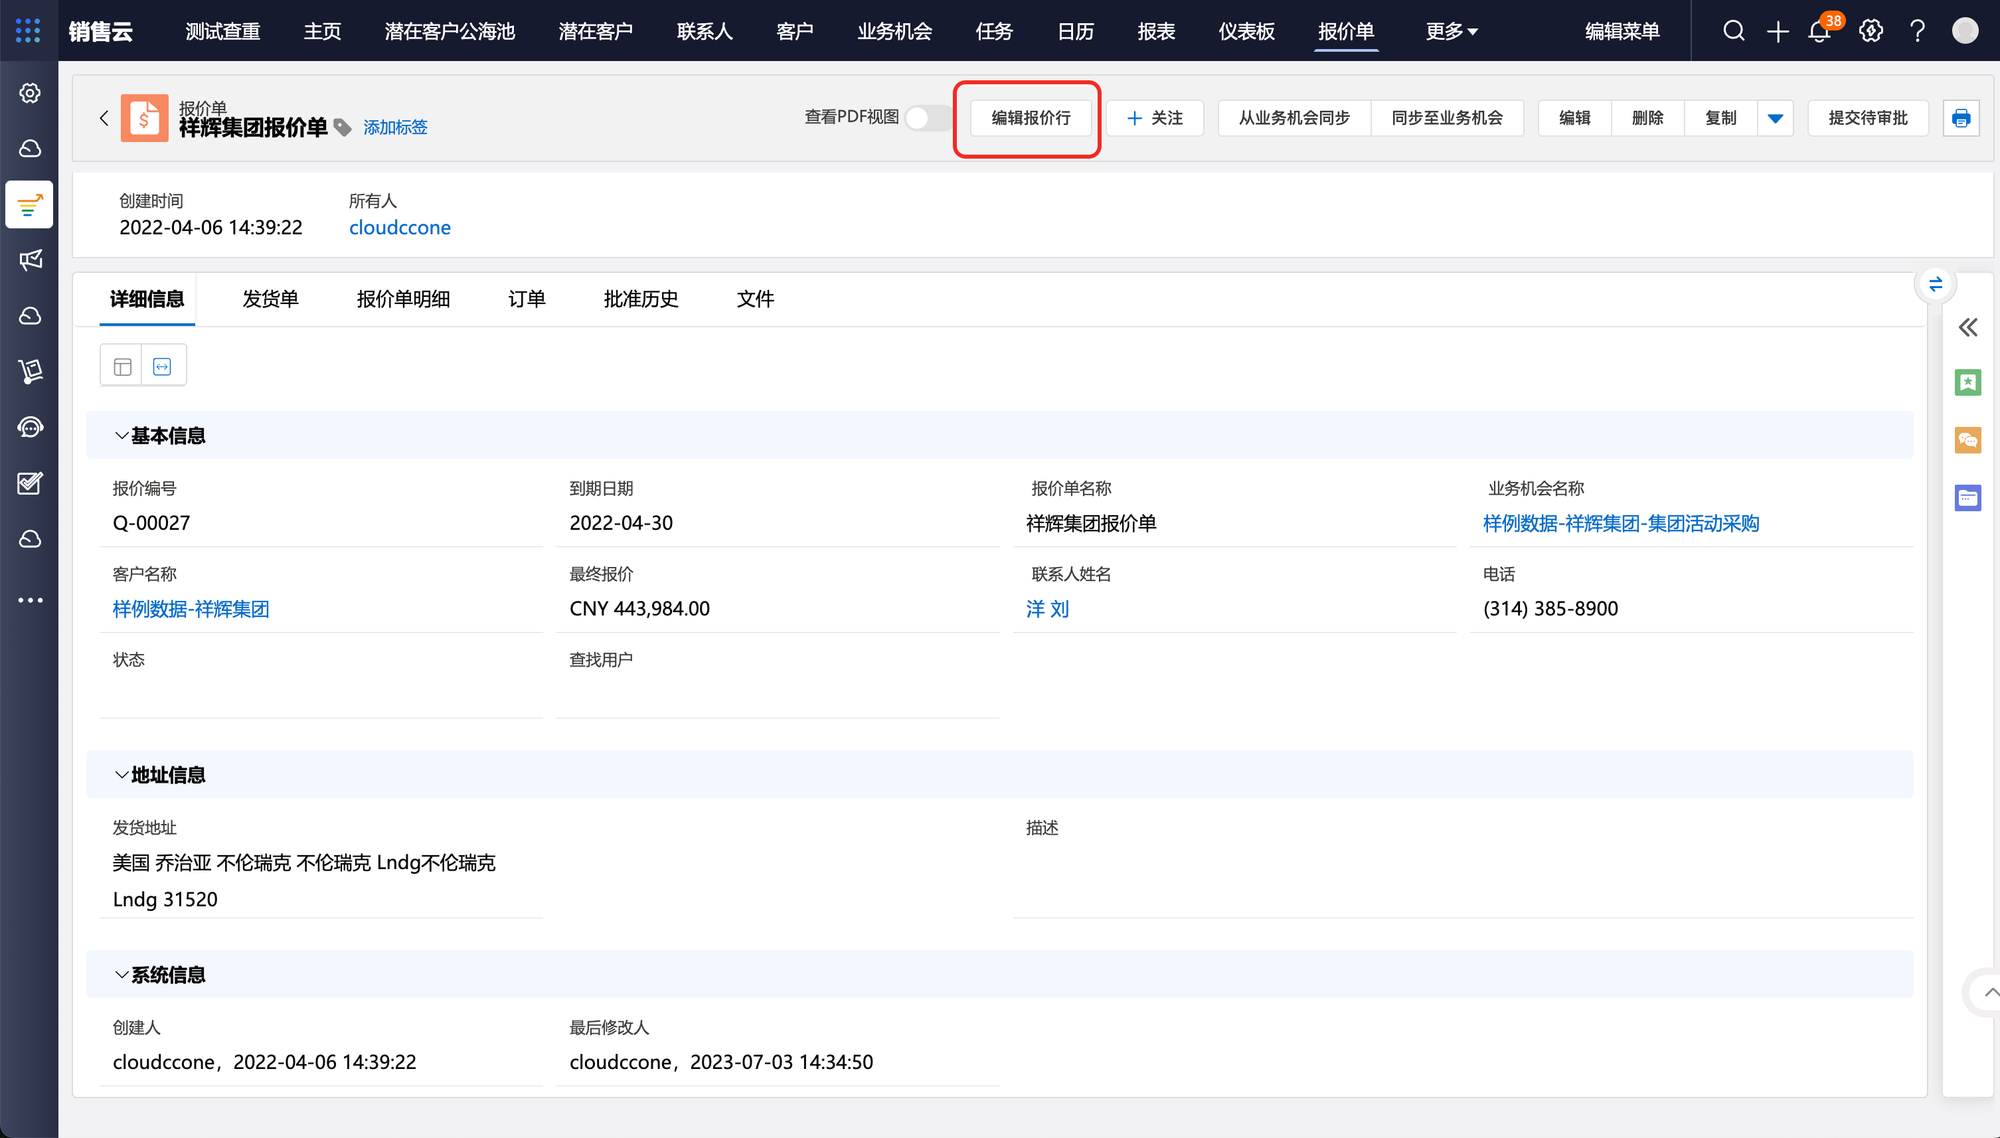Open the chat bubbles side panel icon
Screen dimensions: 2000x1138
point(1967,440)
